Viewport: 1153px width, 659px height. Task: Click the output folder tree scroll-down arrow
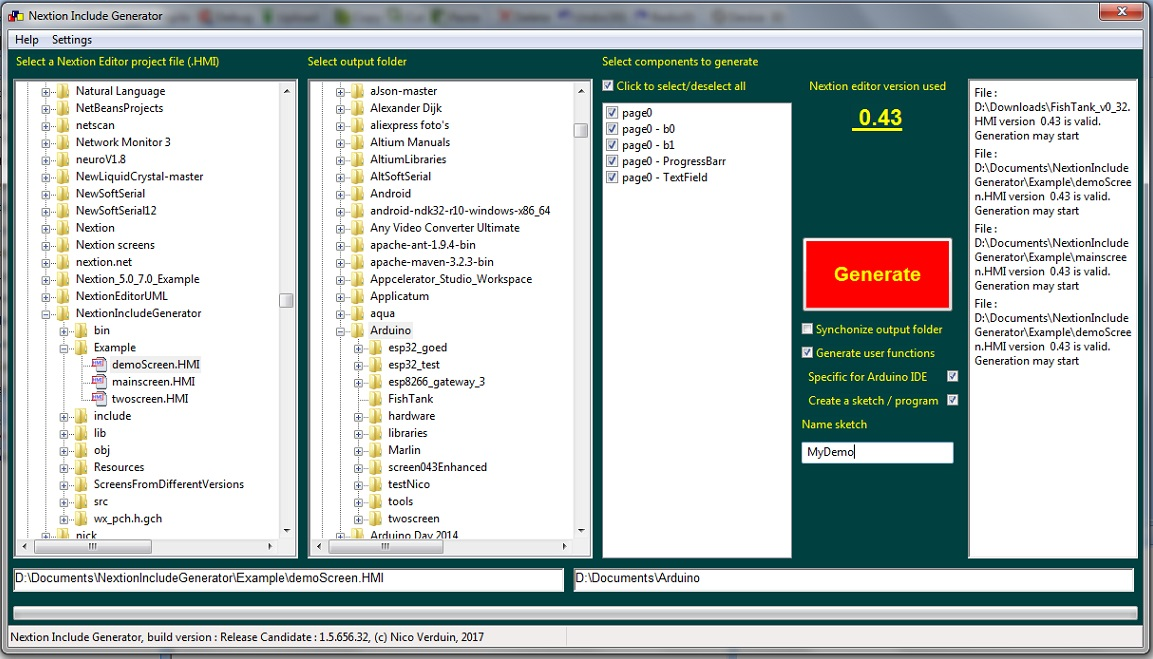coord(581,530)
